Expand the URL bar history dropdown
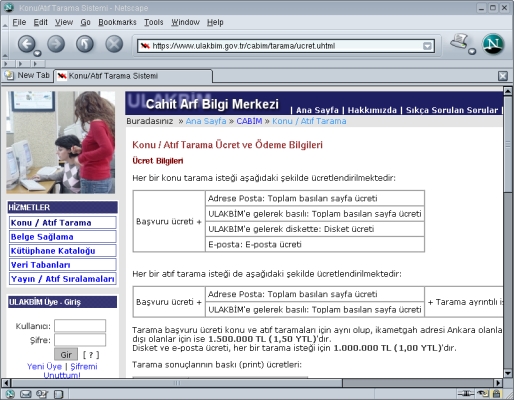This screenshot has width=514, height=400. tap(427, 46)
